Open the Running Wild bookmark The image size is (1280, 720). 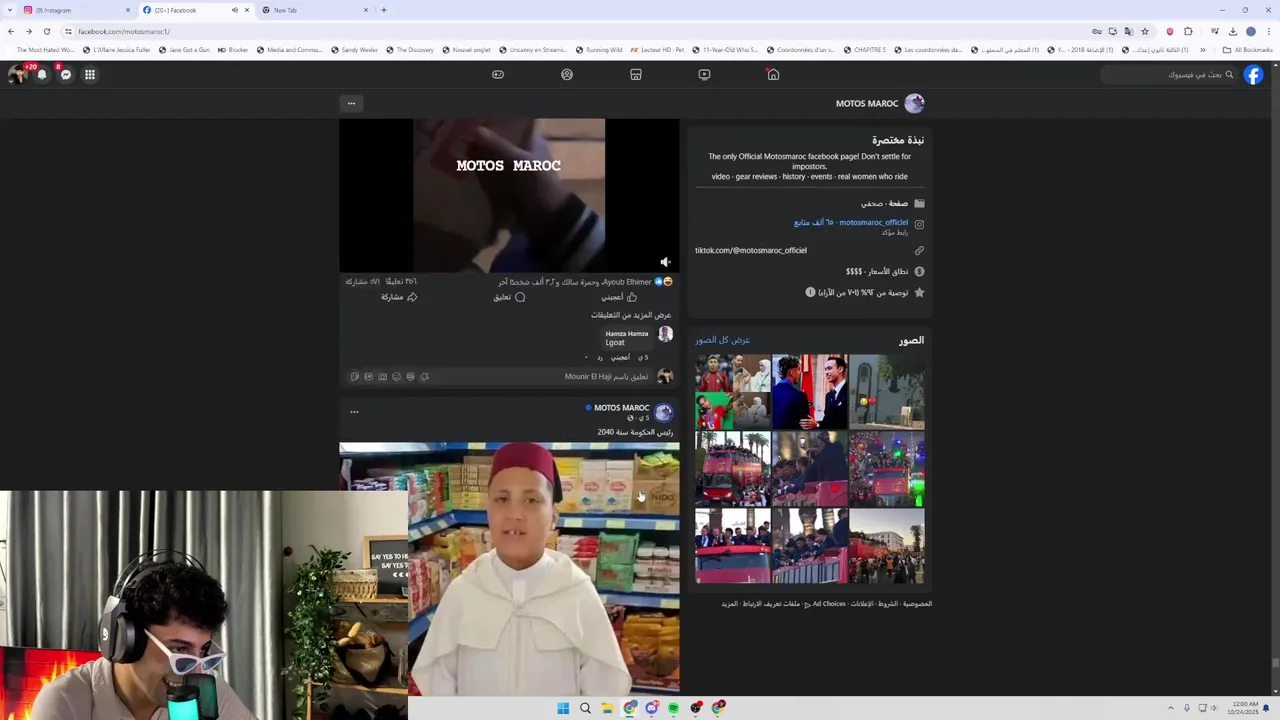click(x=598, y=50)
